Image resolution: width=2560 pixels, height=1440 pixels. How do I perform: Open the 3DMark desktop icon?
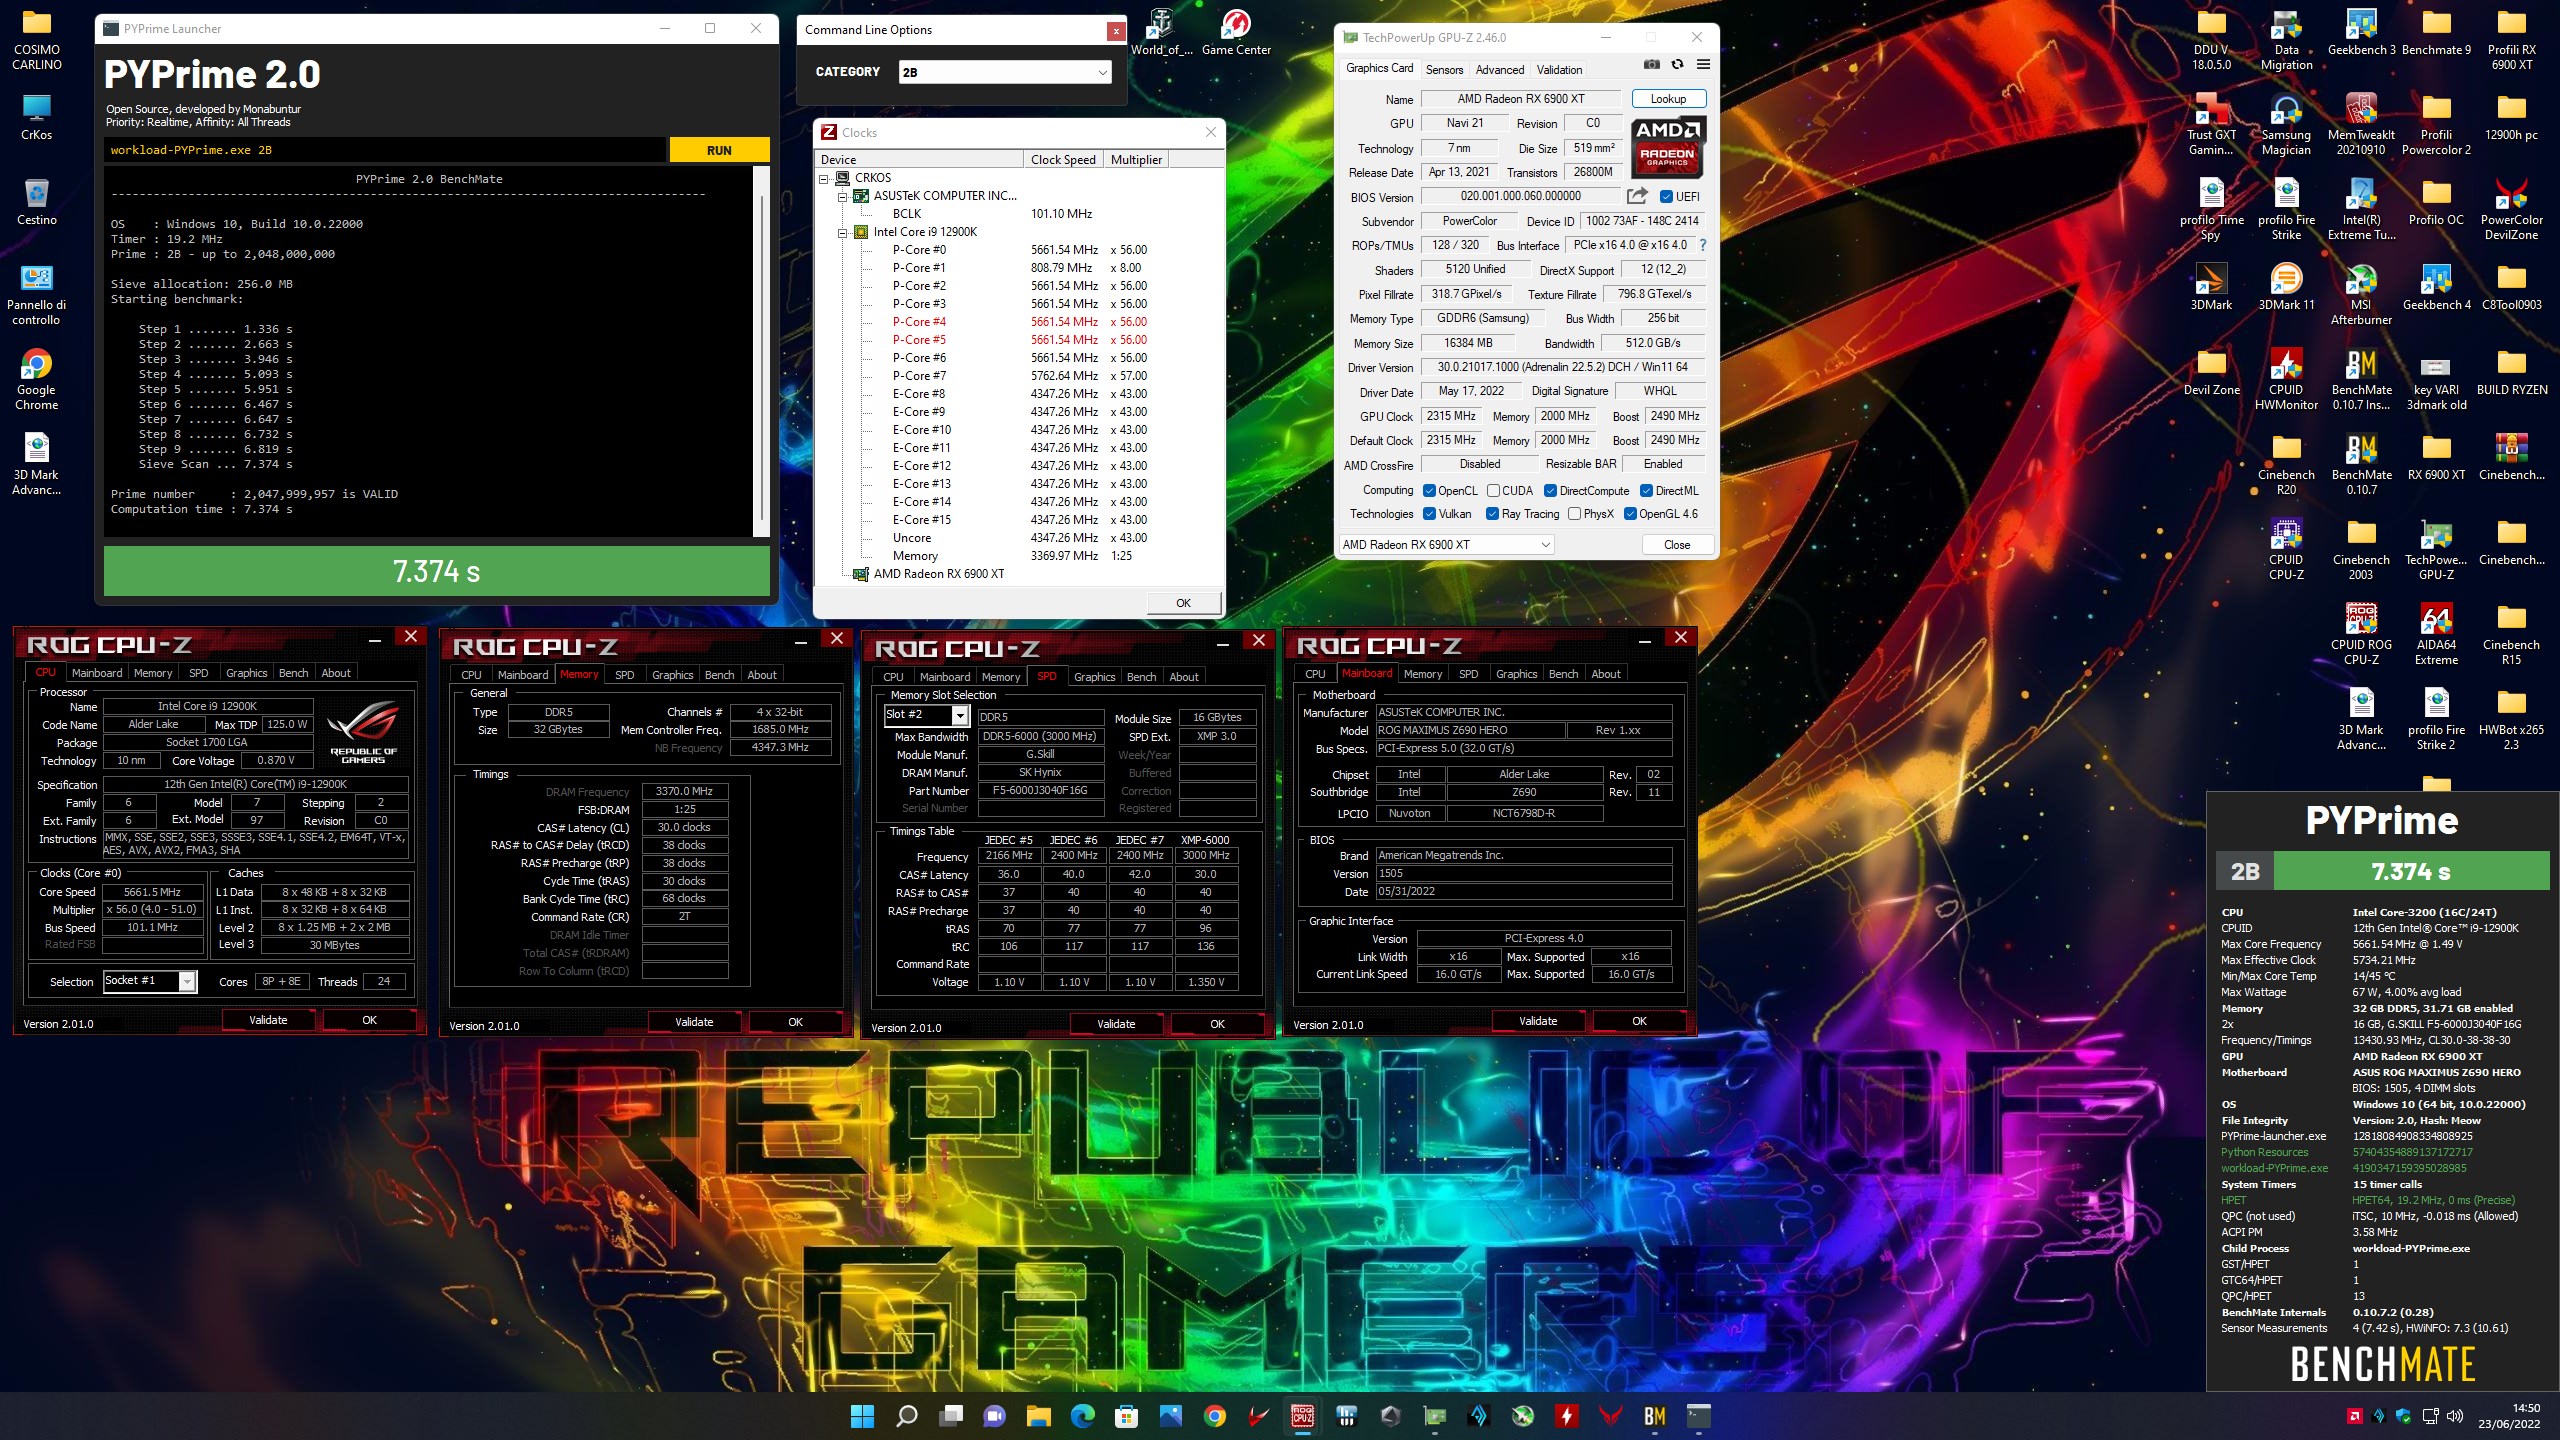click(2211, 286)
